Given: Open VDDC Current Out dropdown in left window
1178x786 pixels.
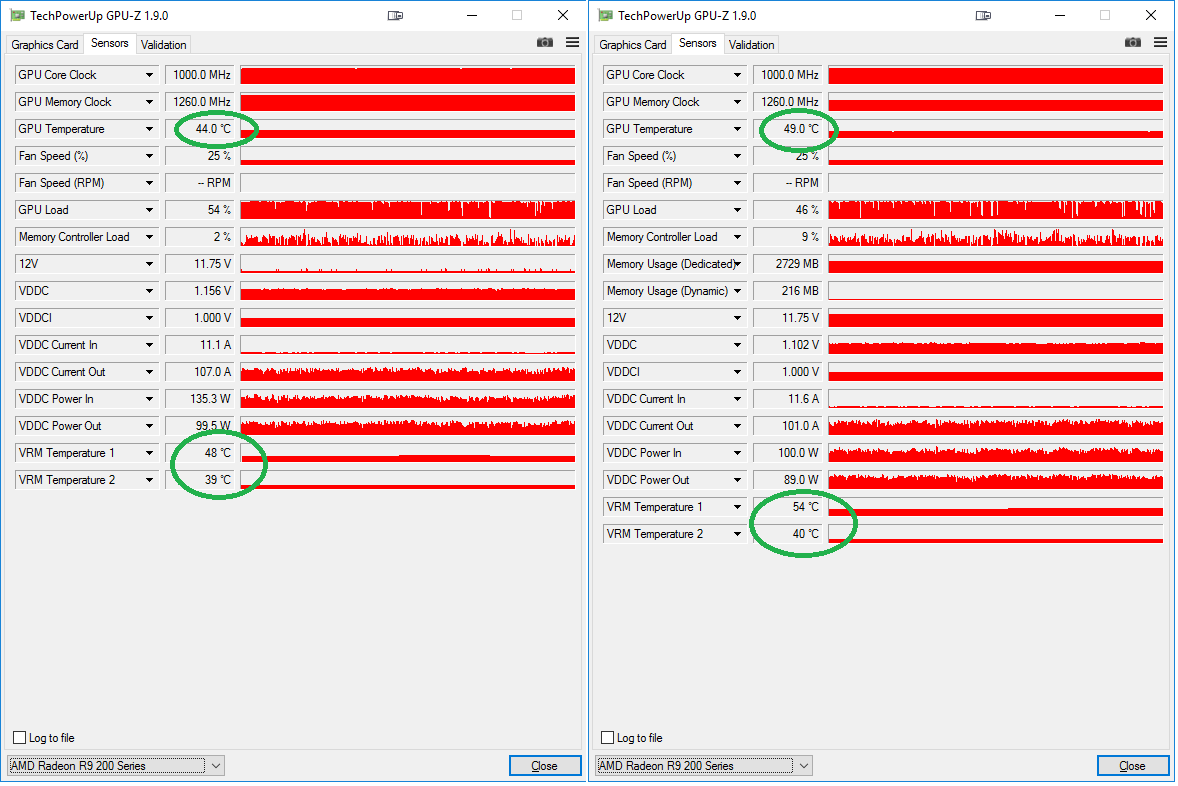Looking at the screenshot, I should pyautogui.click(x=150, y=372).
